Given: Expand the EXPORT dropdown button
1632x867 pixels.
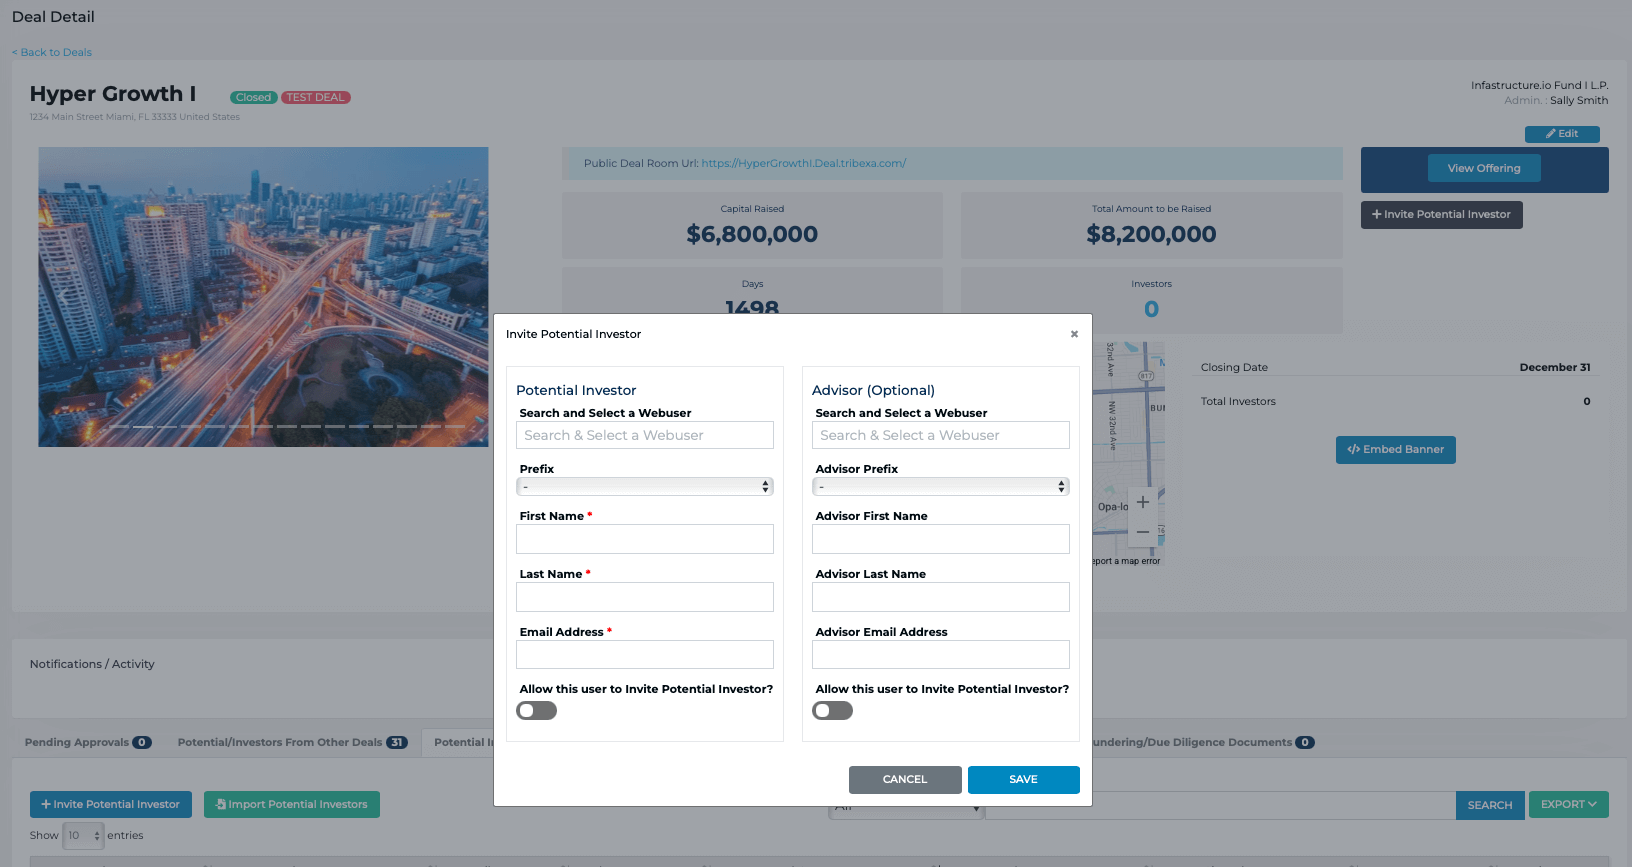Looking at the screenshot, I should 1568,805.
